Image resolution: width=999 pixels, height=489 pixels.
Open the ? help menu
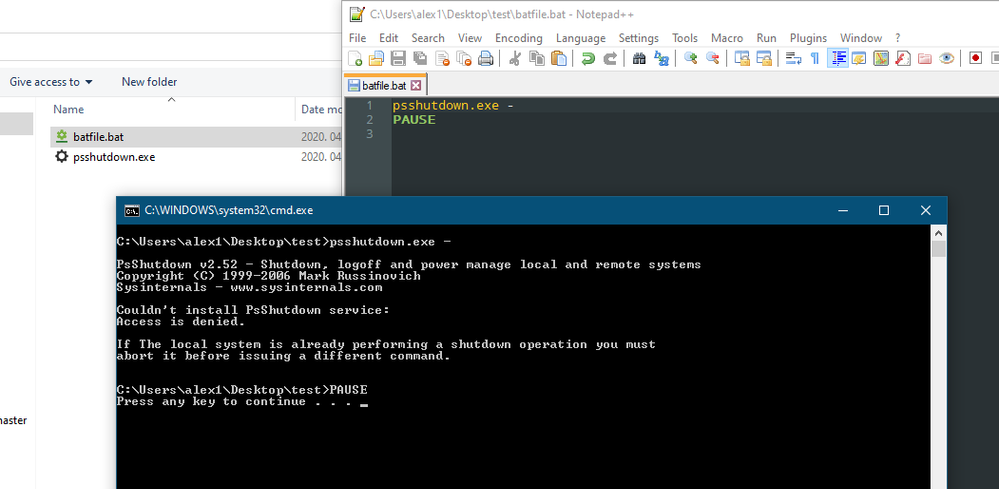click(x=898, y=38)
